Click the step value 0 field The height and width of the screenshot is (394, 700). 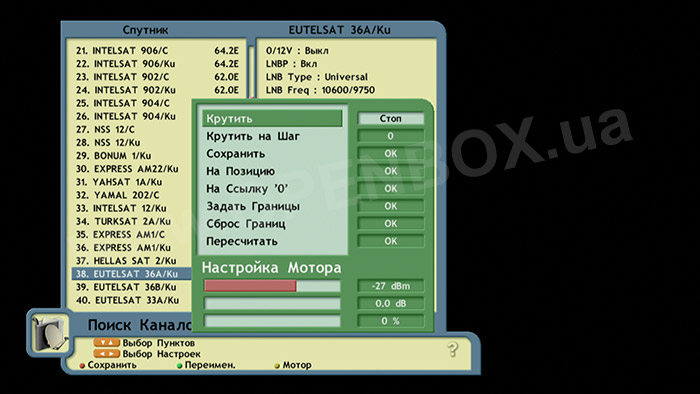click(x=391, y=136)
